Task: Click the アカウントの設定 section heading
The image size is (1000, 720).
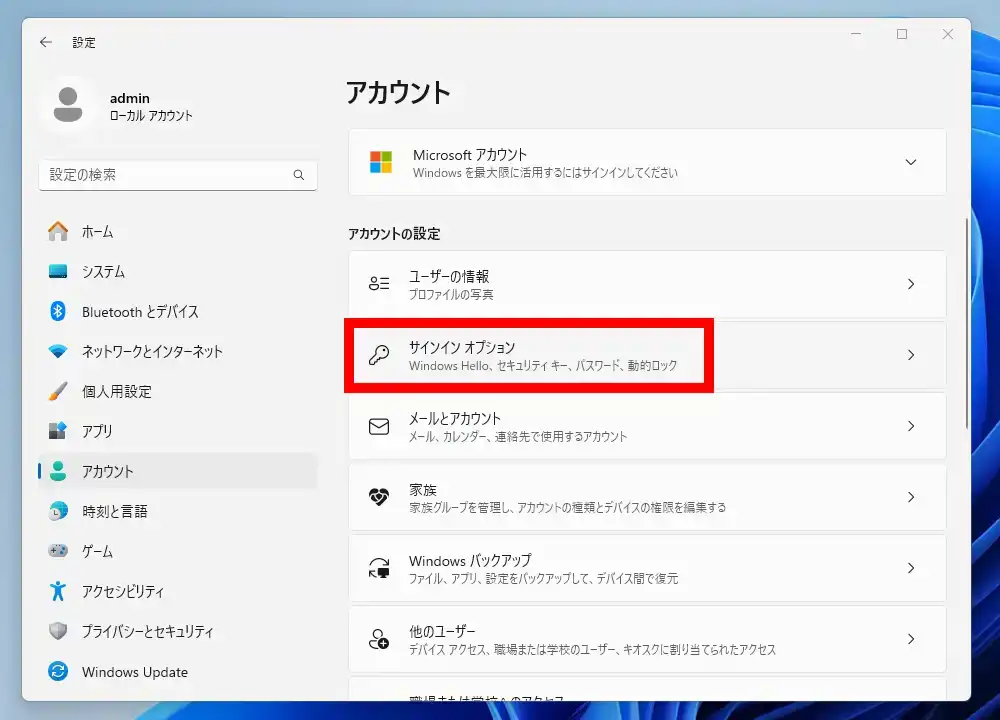Action: 394,234
